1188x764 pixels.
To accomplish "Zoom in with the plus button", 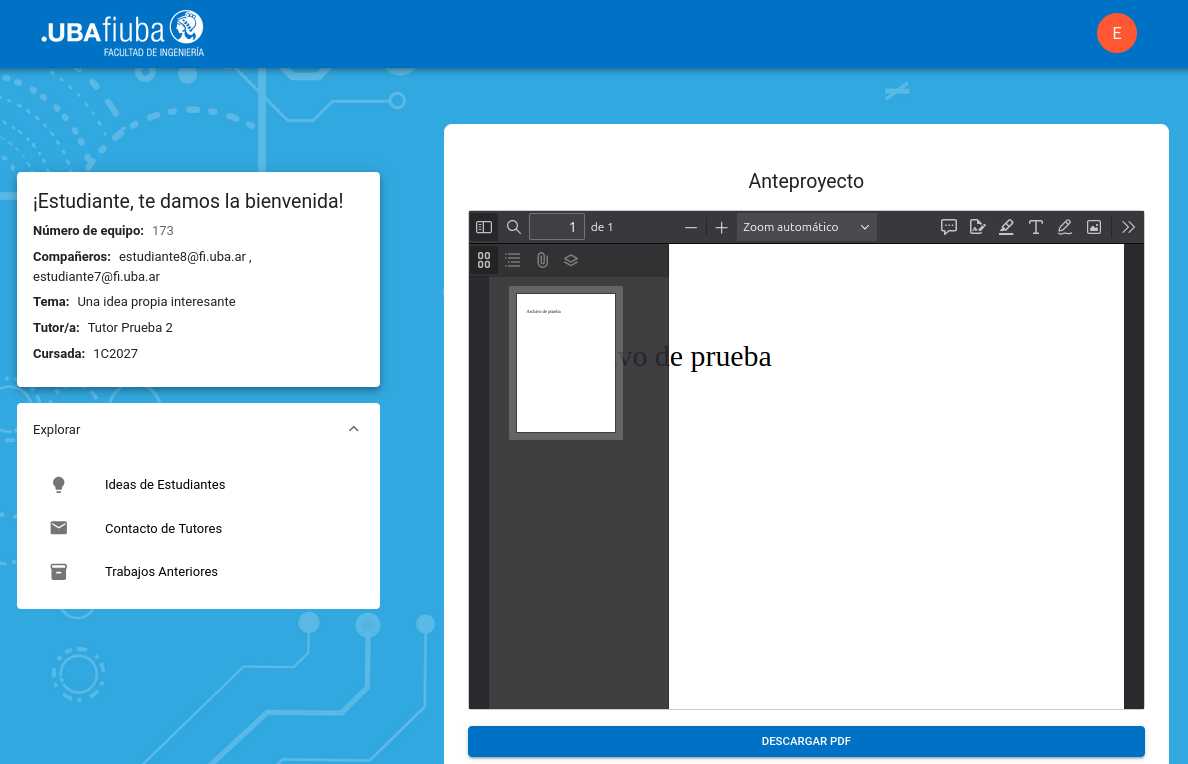I will point(721,227).
